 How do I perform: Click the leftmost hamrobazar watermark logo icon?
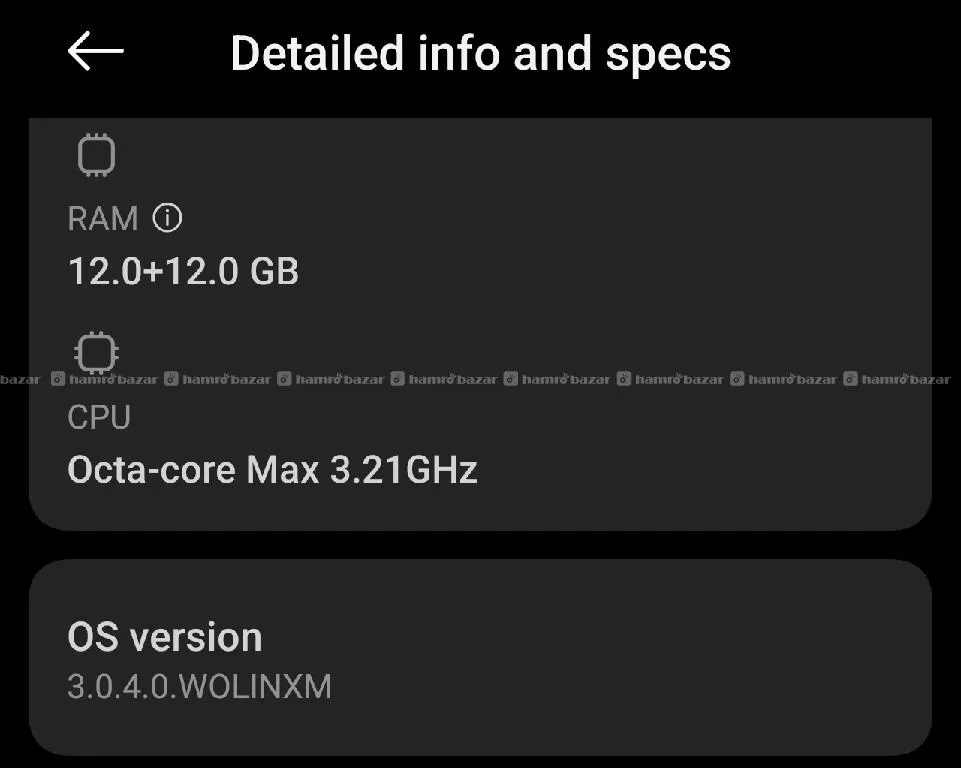(x=58, y=380)
